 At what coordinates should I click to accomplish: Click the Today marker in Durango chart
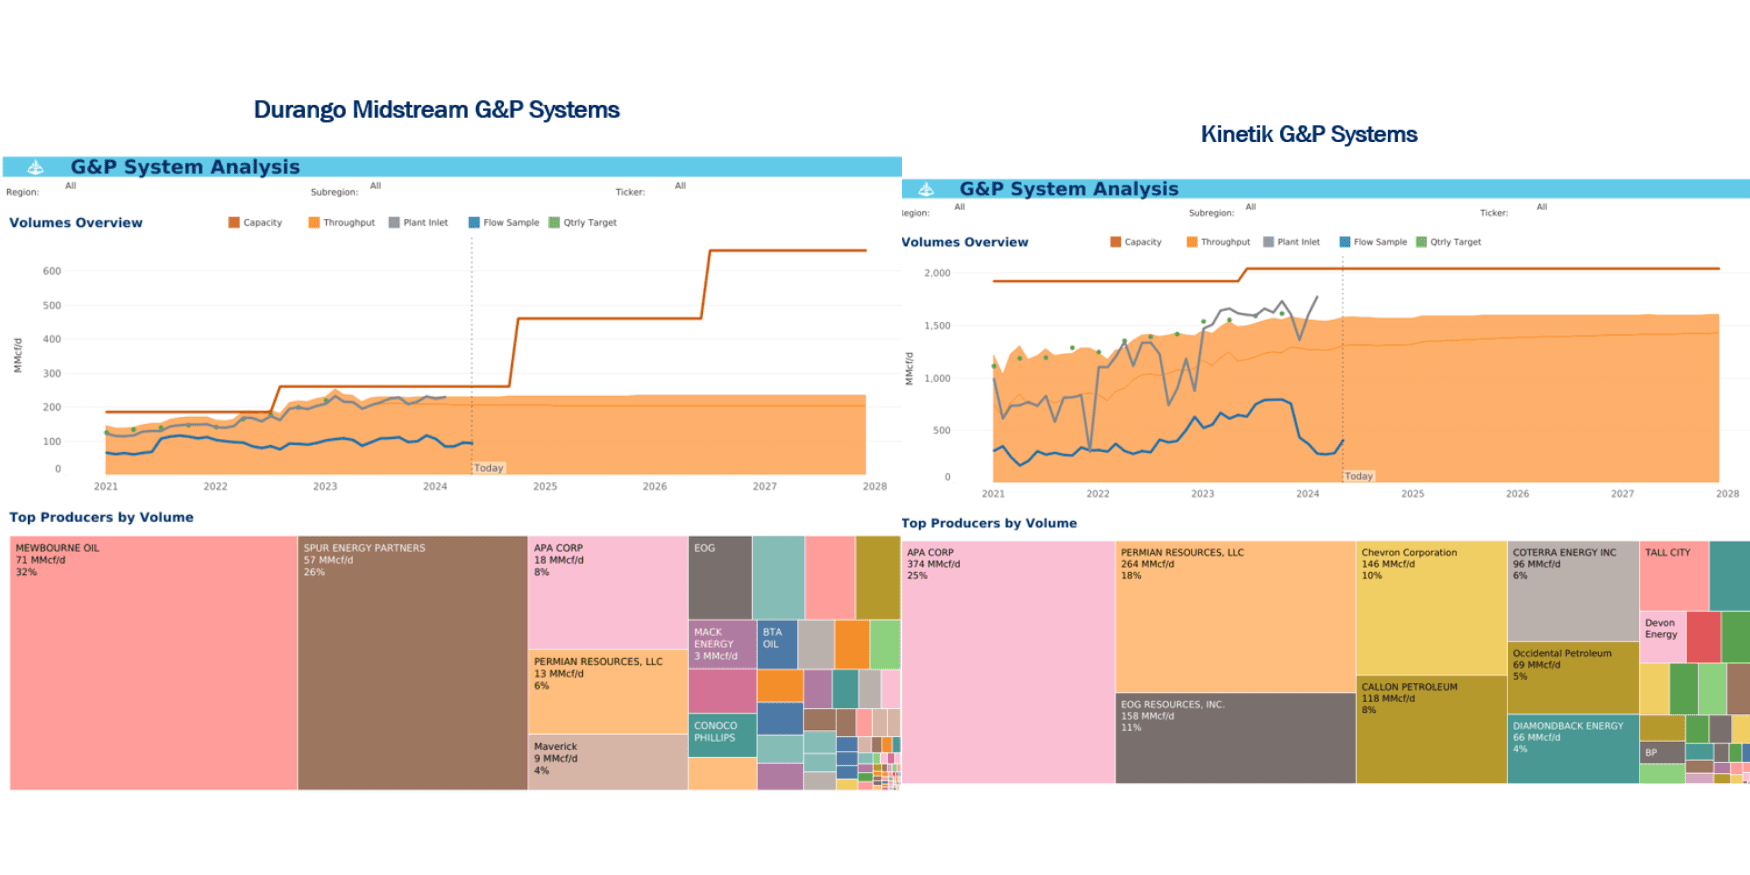pos(488,468)
